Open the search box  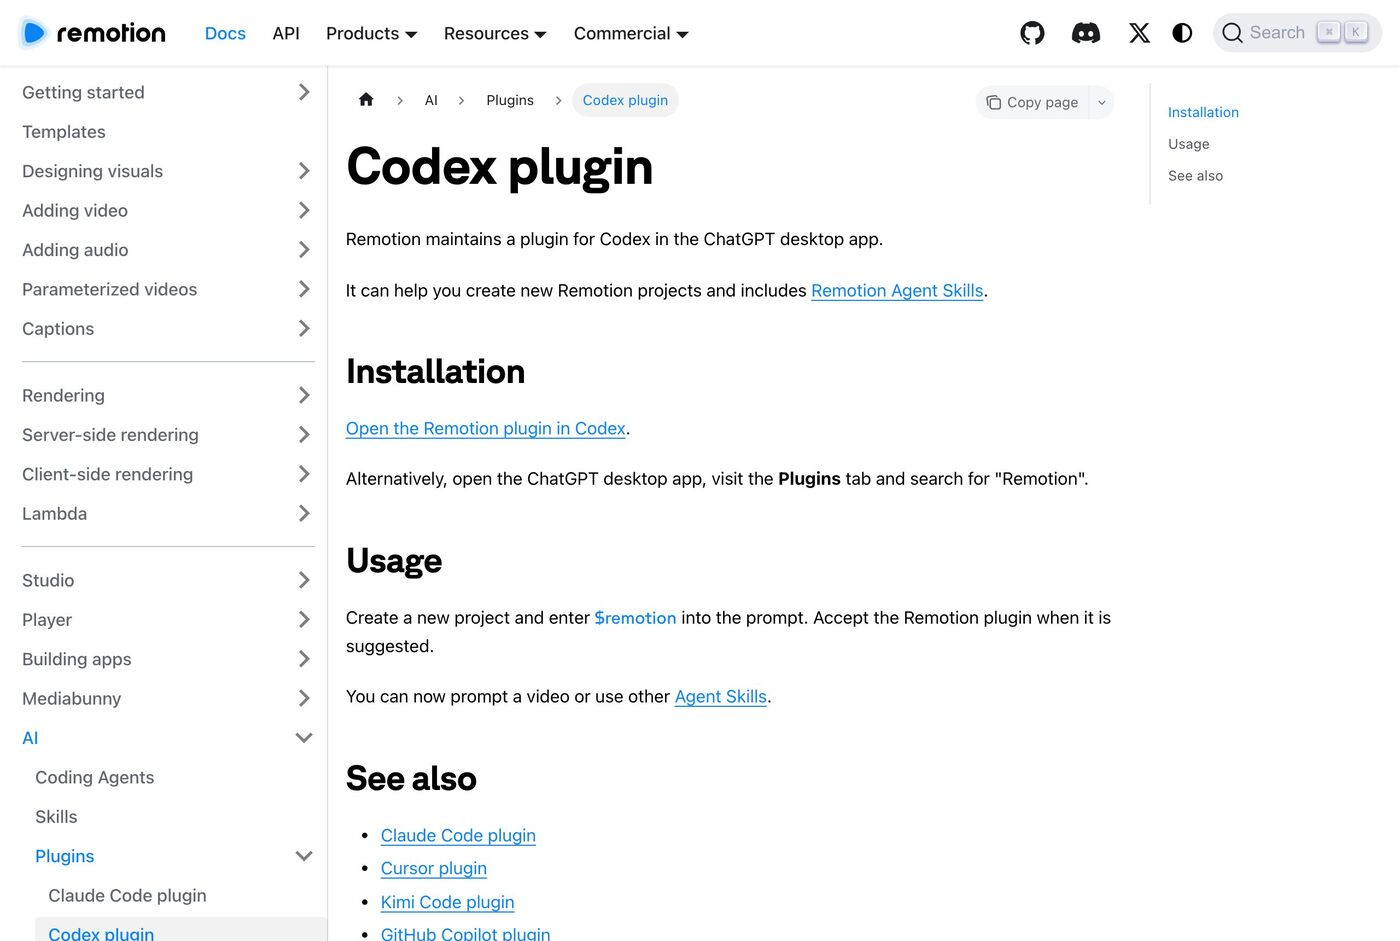click(1297, 33)
